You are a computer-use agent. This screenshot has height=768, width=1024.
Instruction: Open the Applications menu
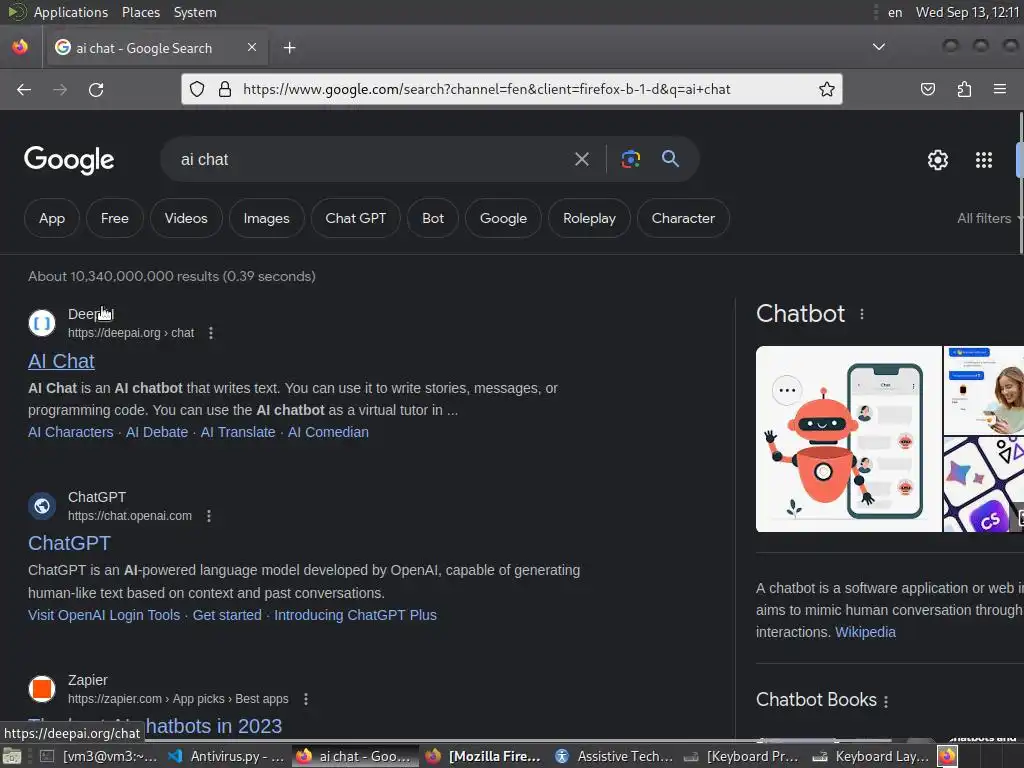coord(71,12)
